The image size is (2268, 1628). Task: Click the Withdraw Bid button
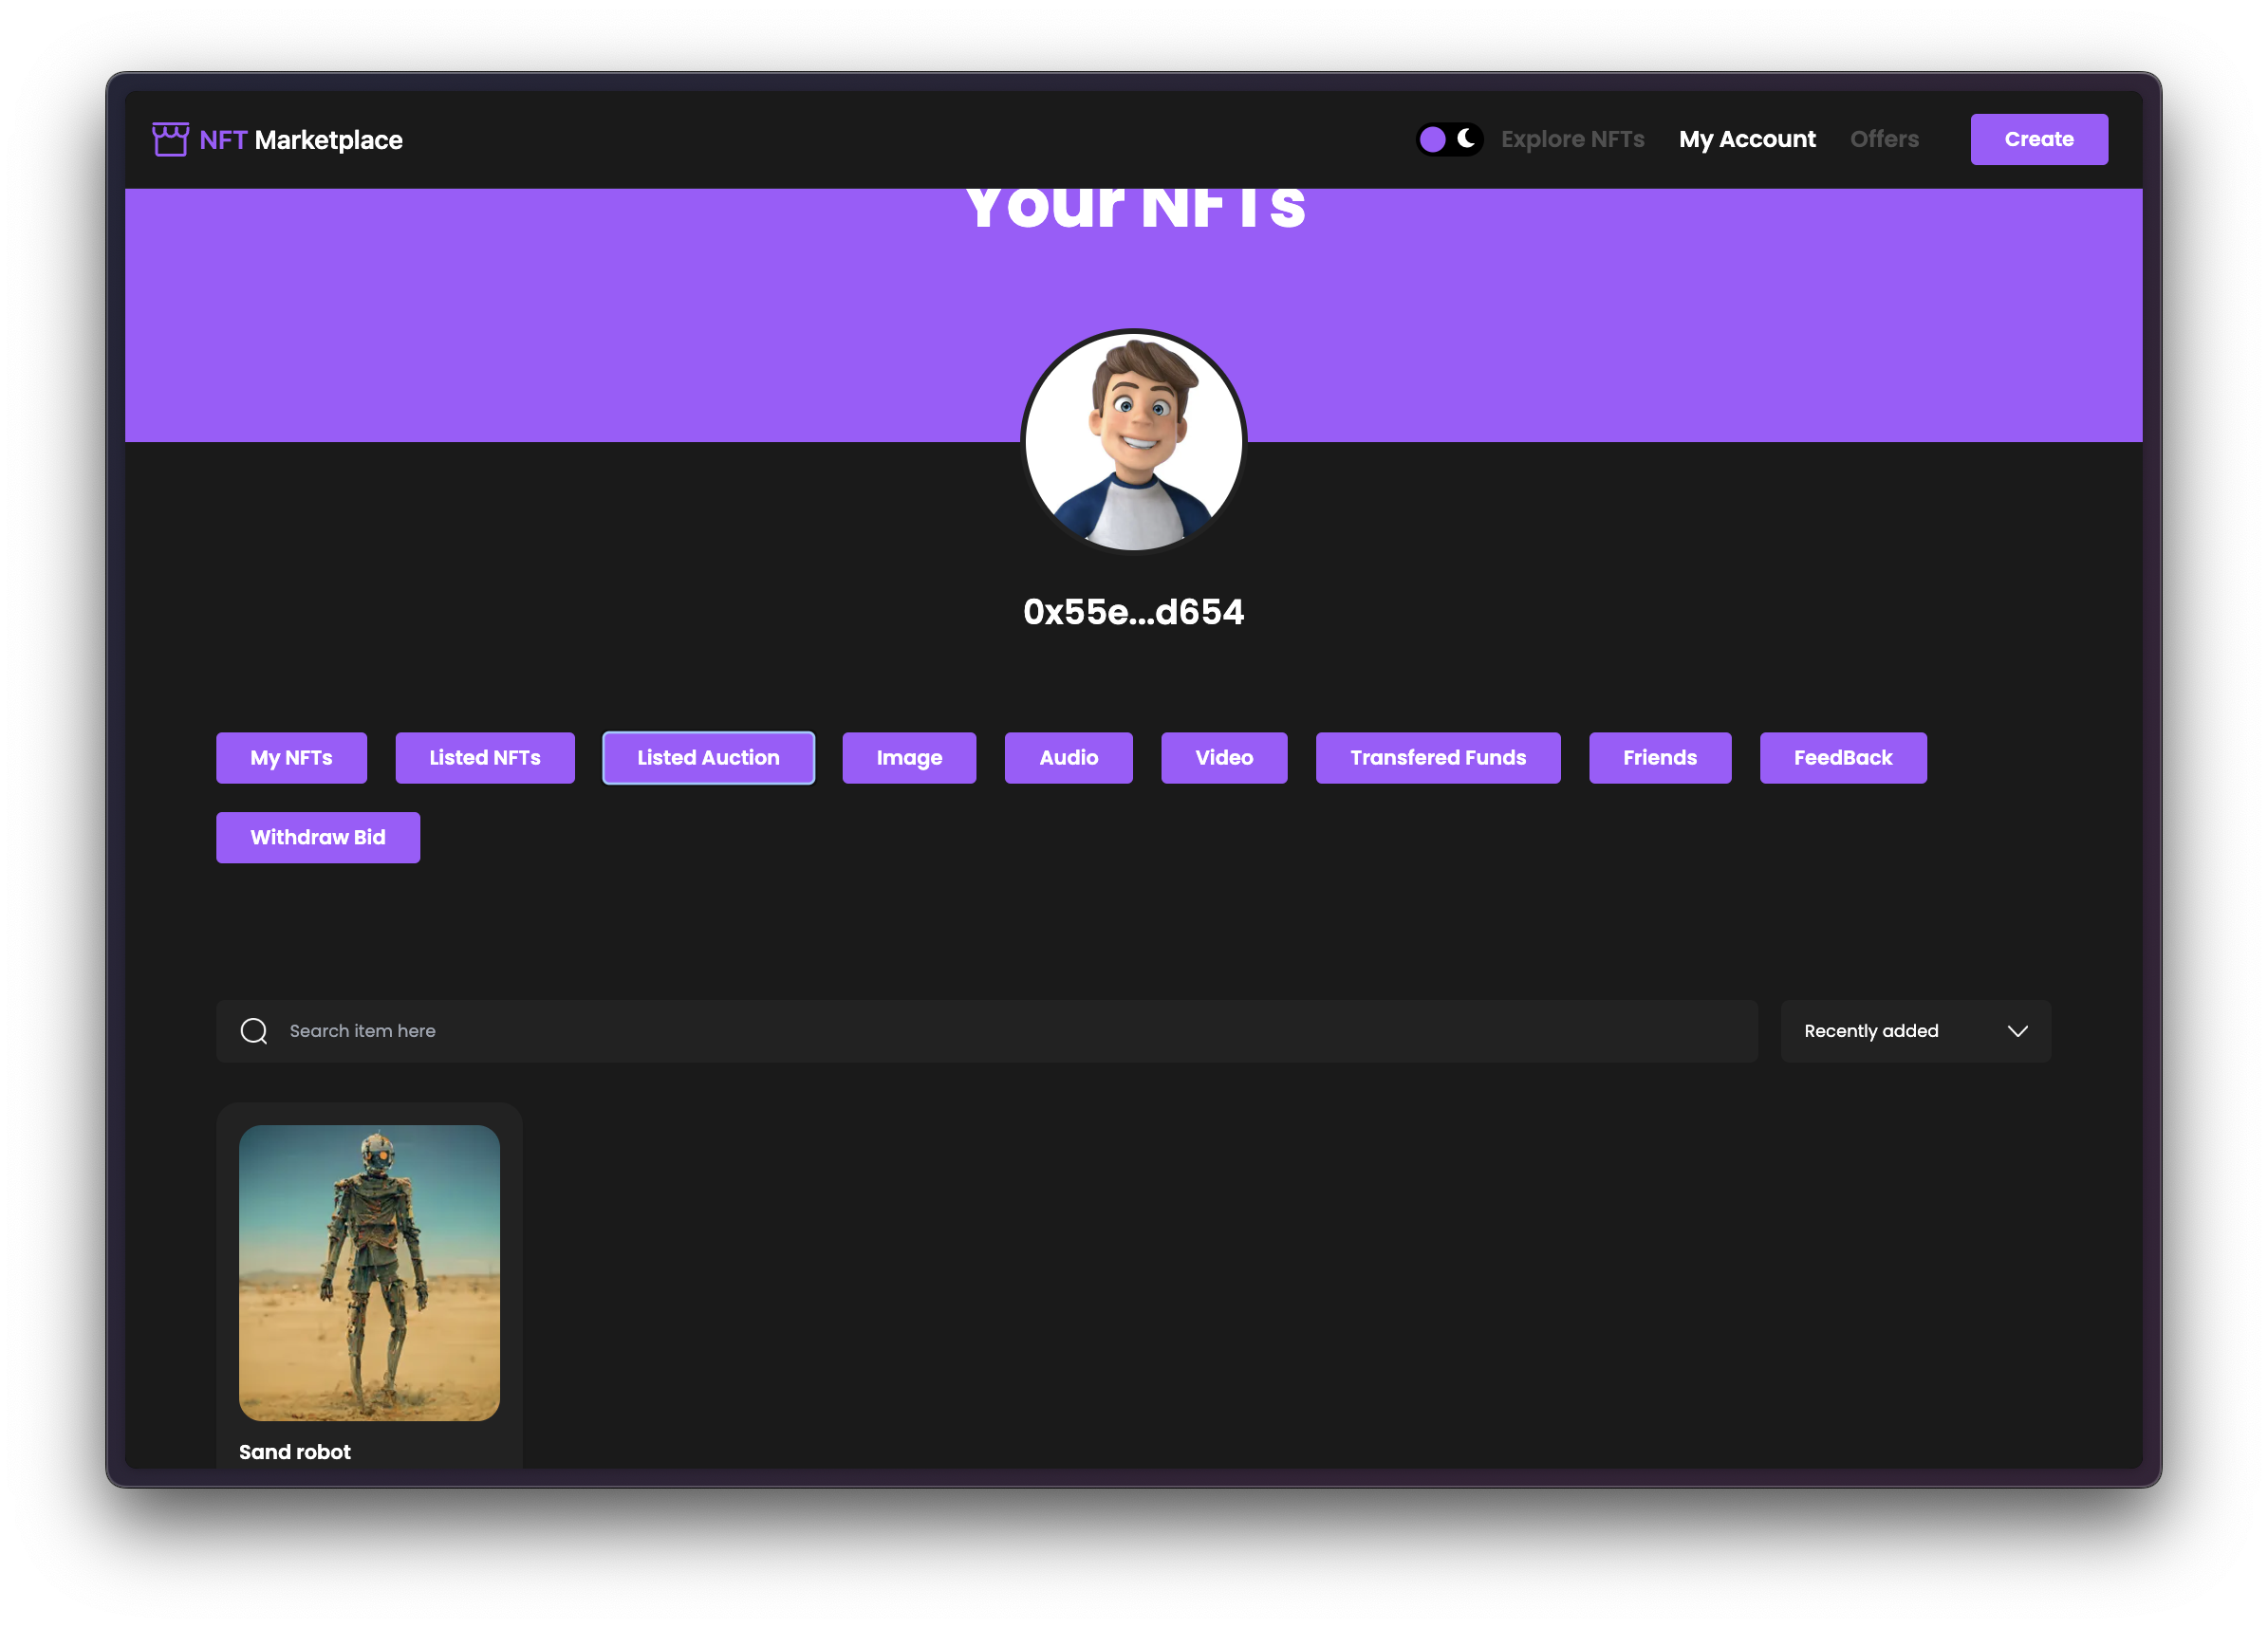(318, 838)
